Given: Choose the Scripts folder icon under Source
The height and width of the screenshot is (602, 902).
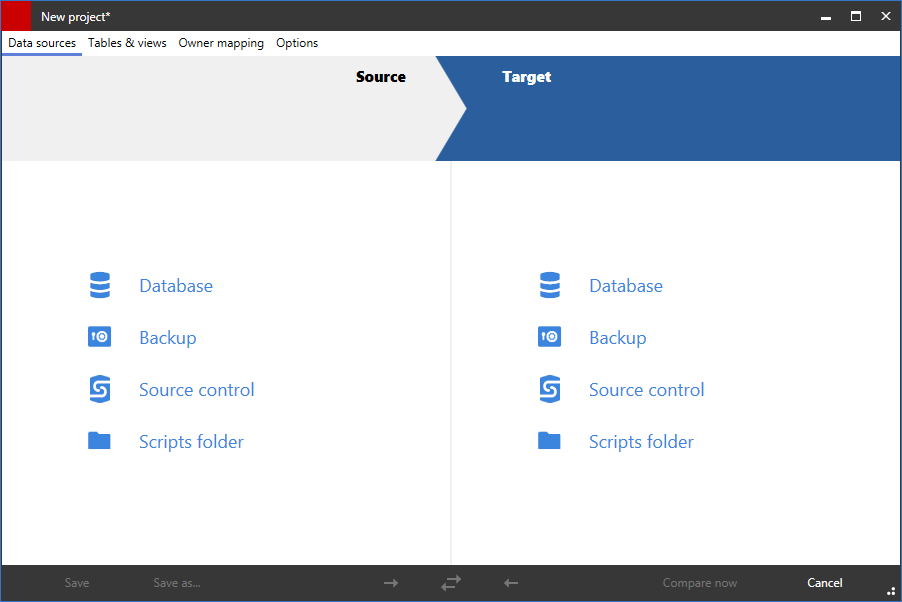Looking at the screenshot, I should point(99,441).
